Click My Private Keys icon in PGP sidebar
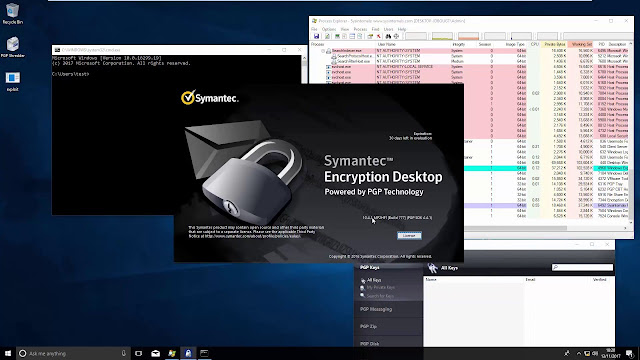Image resolution: width=640 pixels, height=360 pixels. 362,288
